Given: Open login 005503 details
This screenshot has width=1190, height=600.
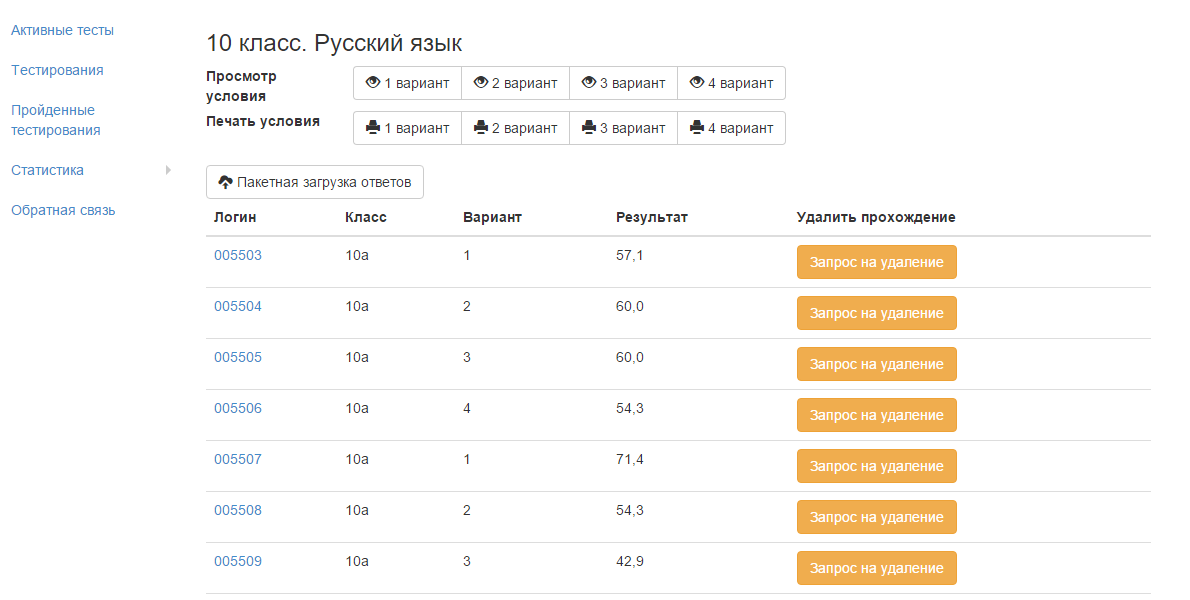Looking at the screenshot, I should 238,255.
